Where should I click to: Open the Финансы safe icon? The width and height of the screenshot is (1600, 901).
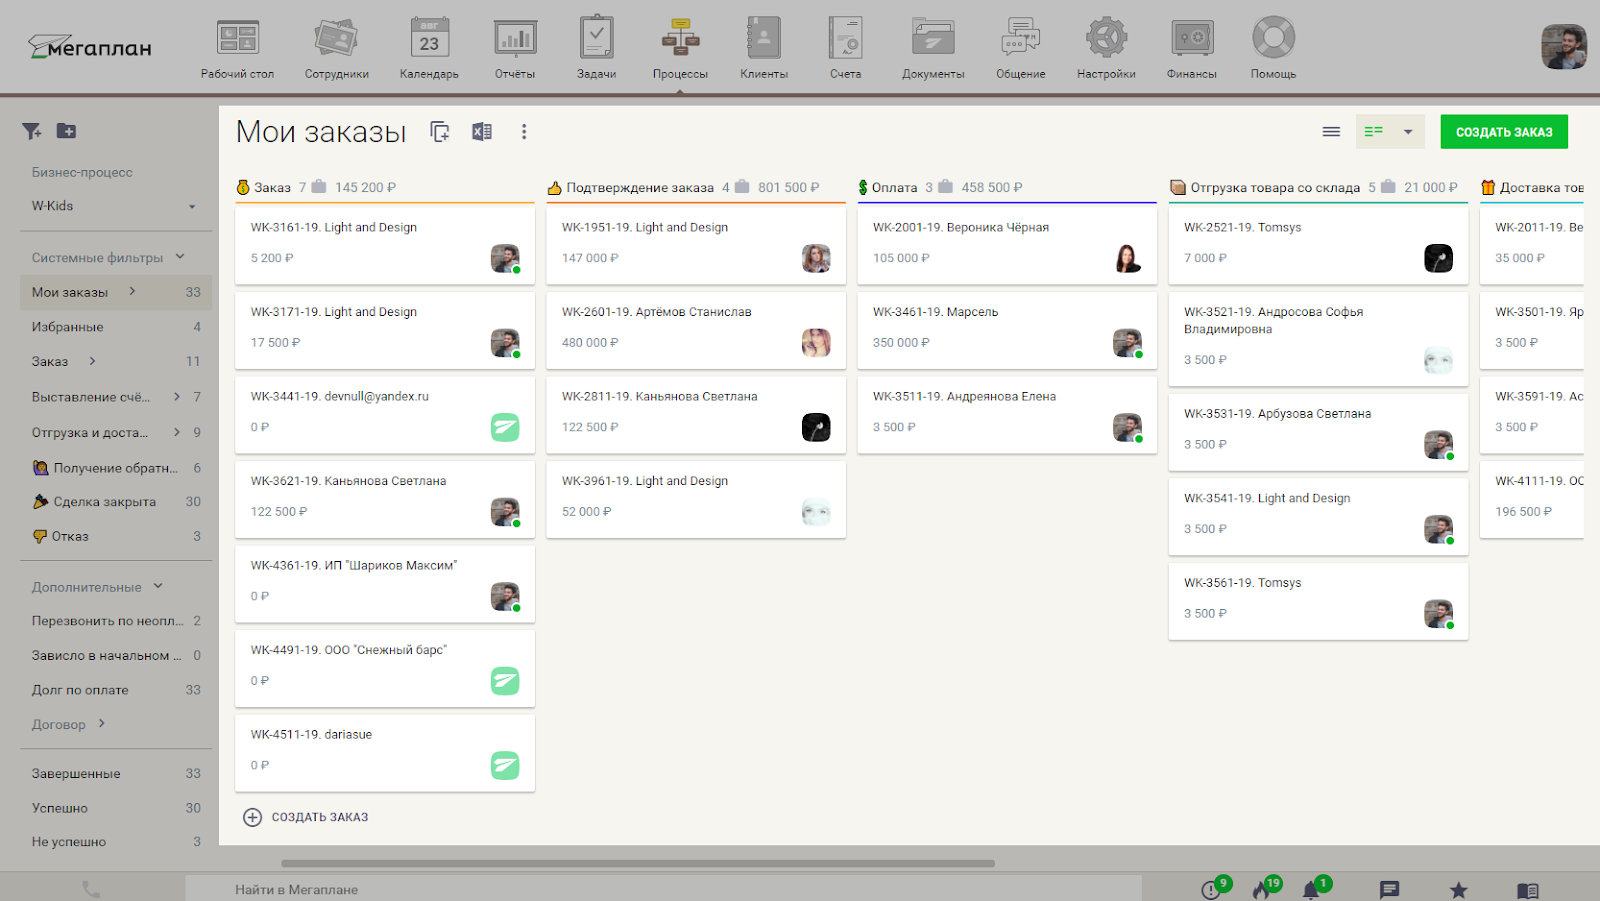coord(1192,40)
